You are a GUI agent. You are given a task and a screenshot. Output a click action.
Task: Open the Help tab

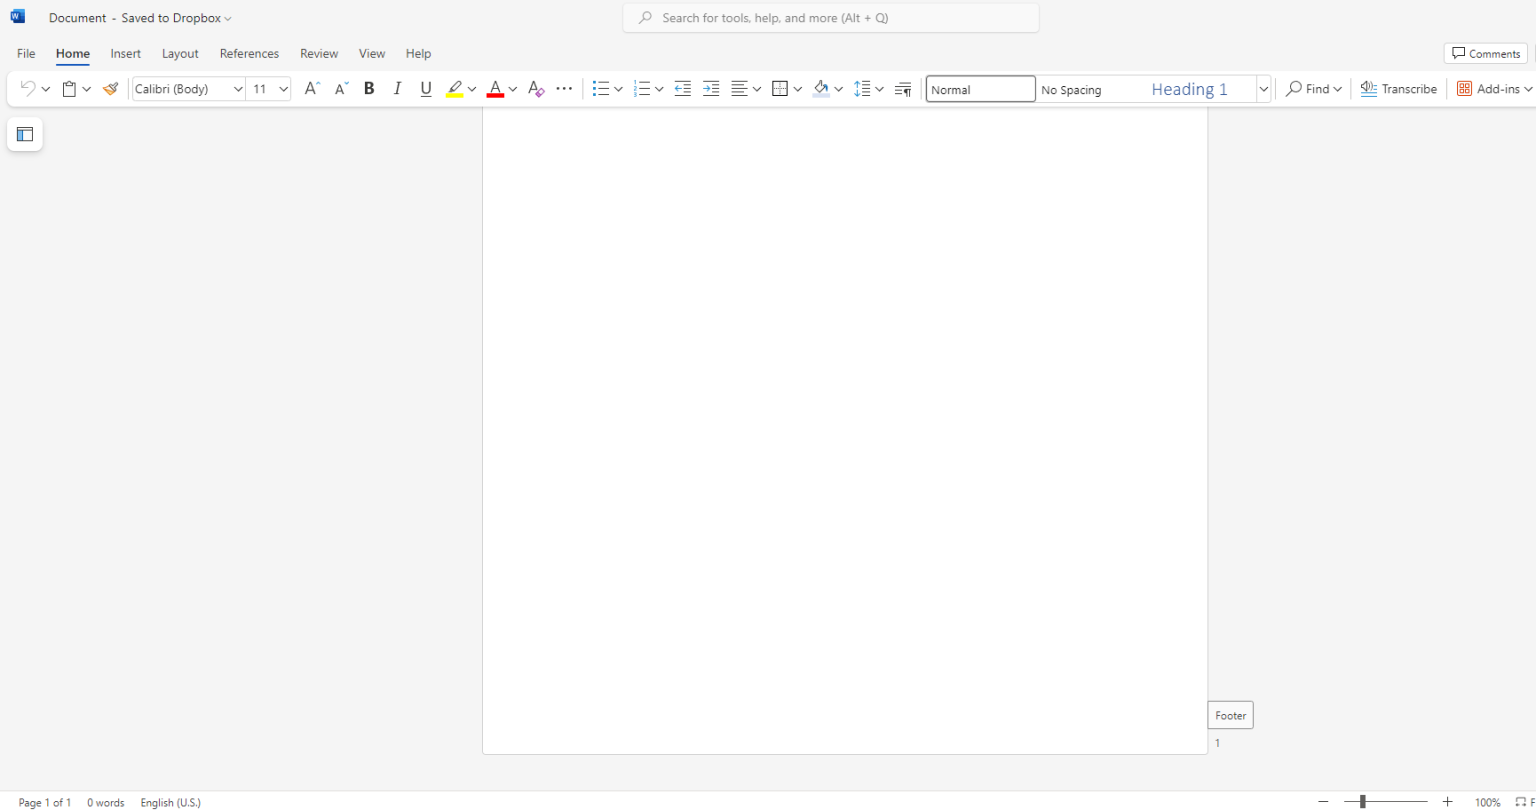[418, 54]
